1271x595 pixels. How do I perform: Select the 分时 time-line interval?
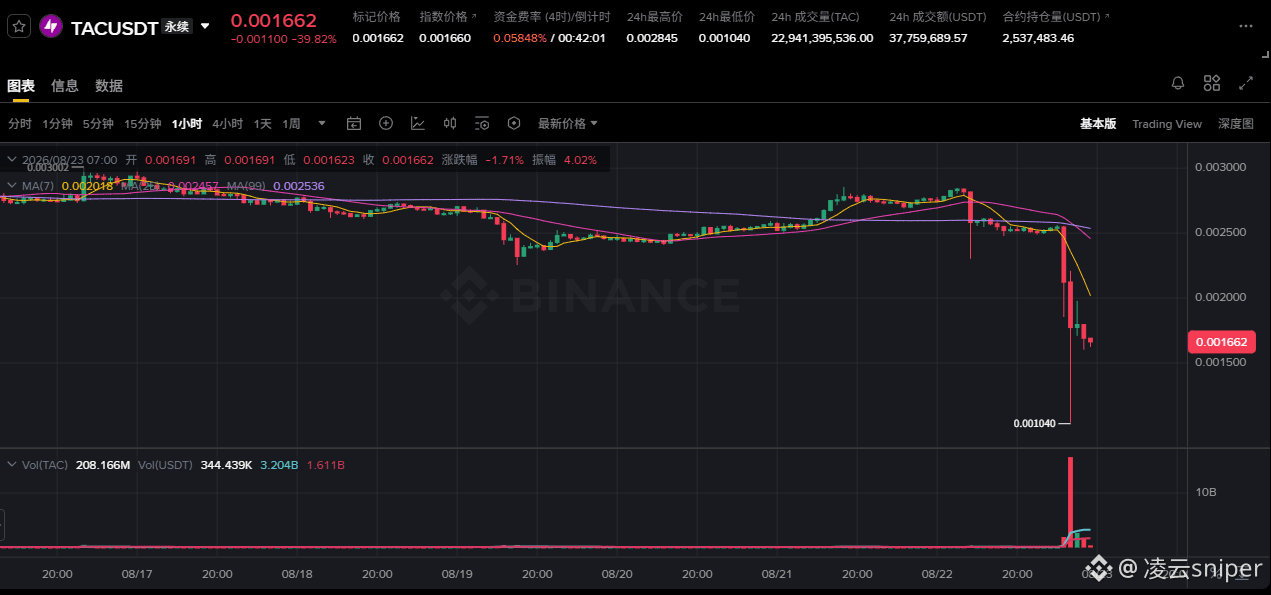pos(20,124)
